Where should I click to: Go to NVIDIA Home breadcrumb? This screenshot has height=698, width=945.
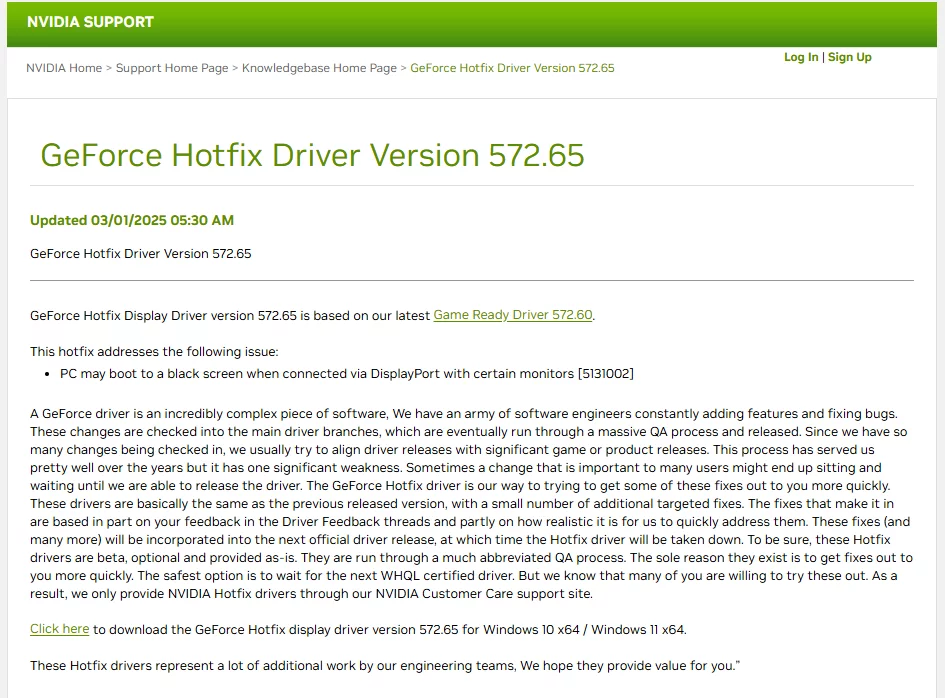pyautogui.click(x=64, y=68)
